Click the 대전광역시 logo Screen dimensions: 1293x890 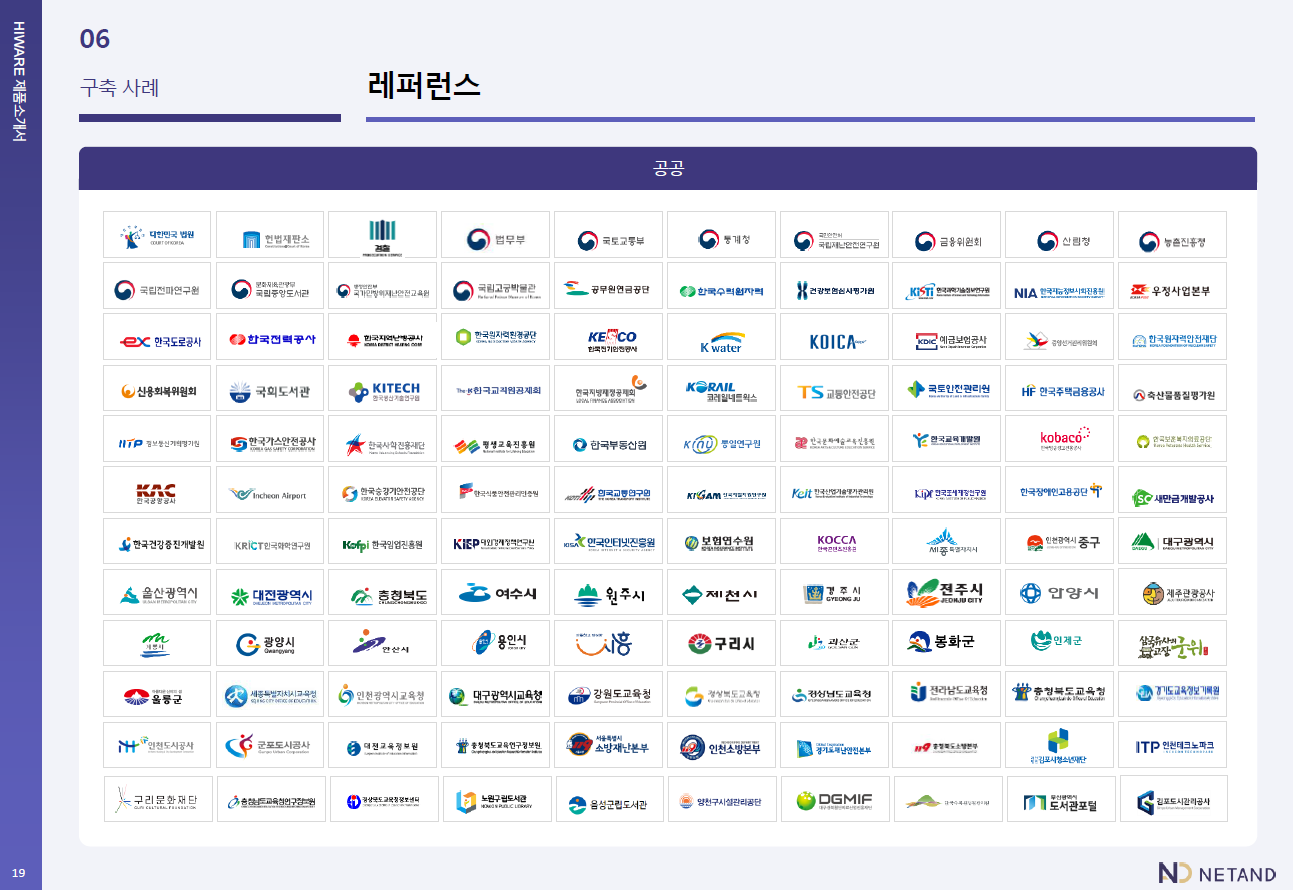[x=270, y=593]
